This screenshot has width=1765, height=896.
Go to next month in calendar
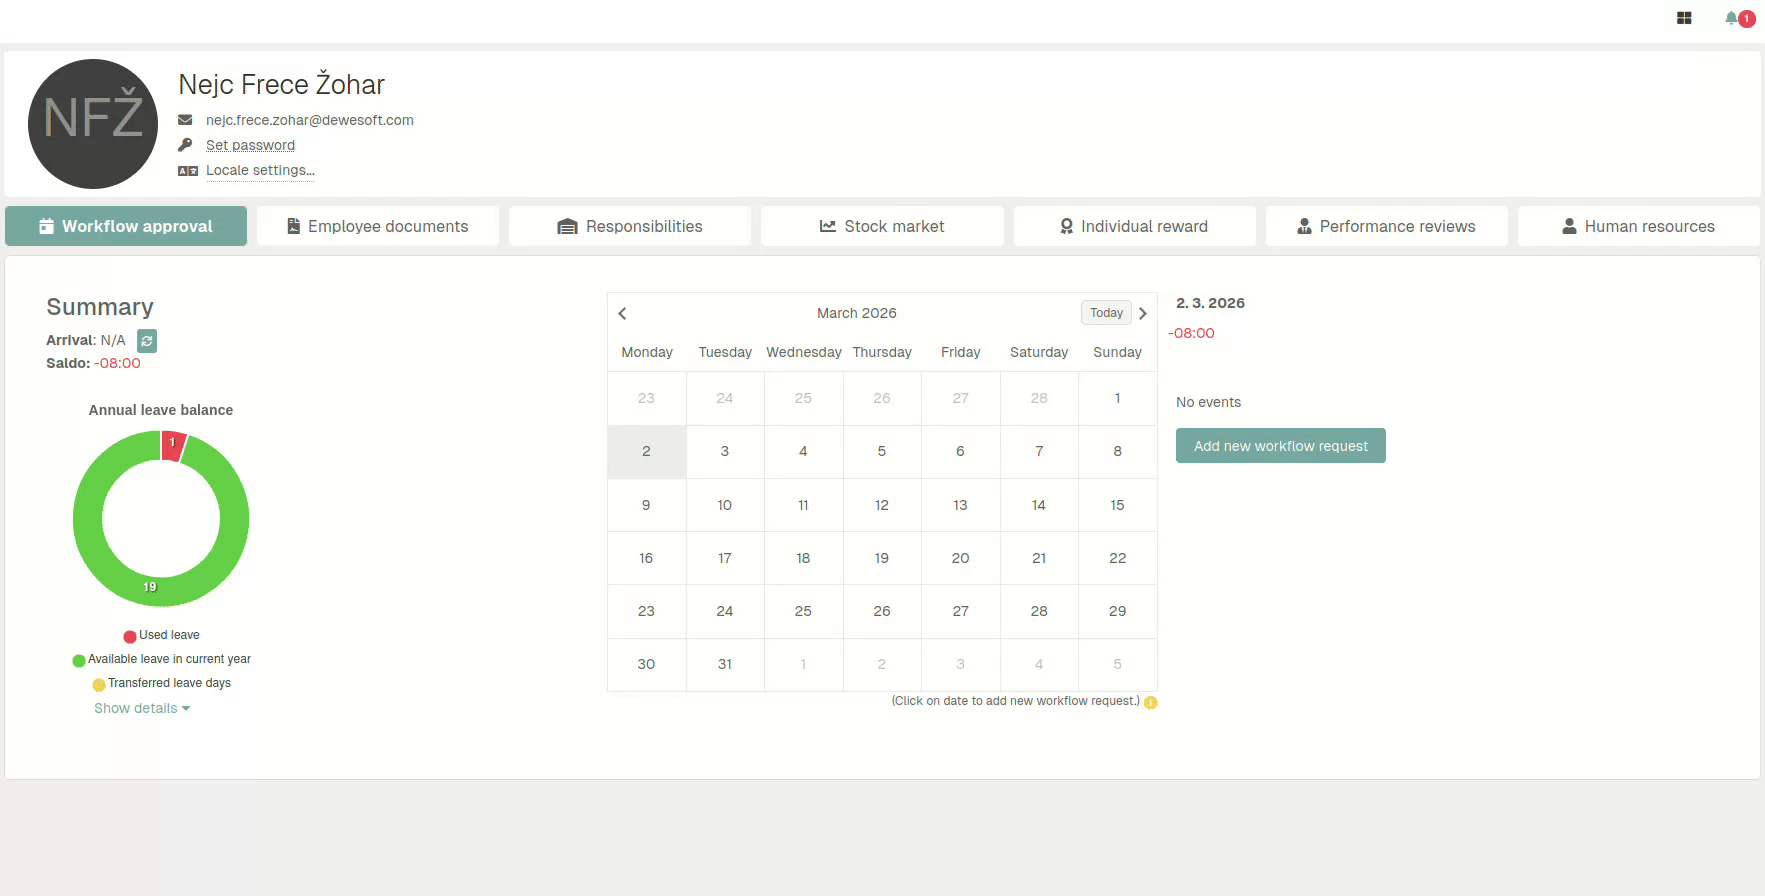click(1143, 313)
